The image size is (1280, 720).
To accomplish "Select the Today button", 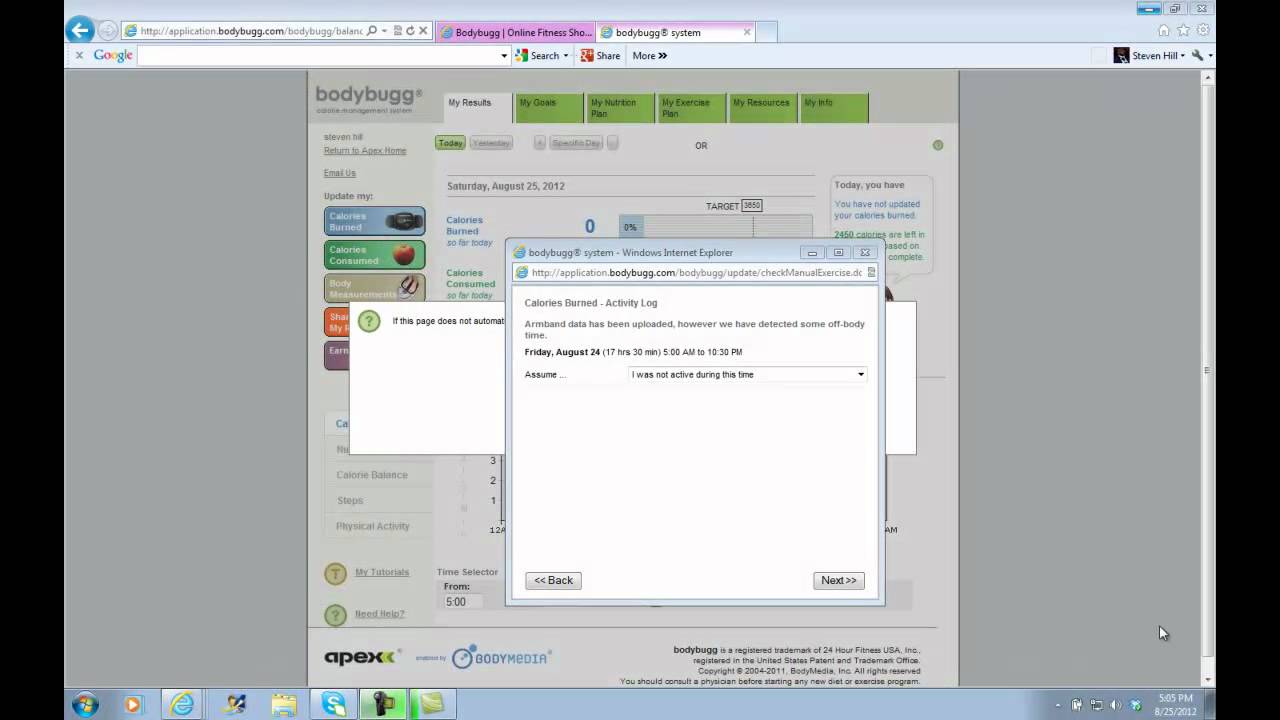I will tap(451, 143).
